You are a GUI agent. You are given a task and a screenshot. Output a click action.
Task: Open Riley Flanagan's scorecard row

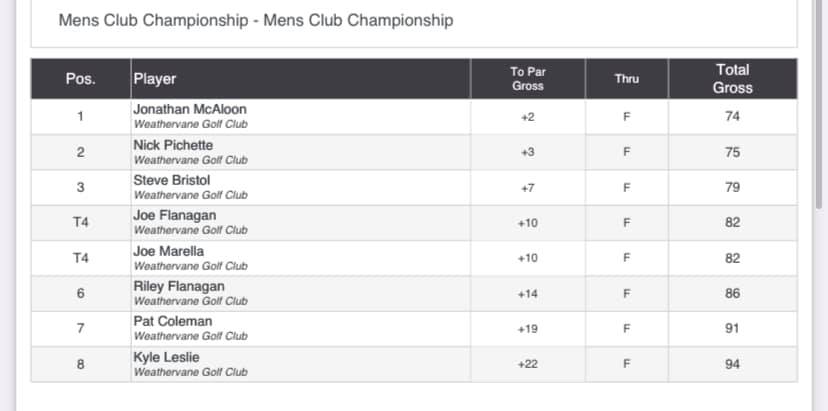click(414, 294)
